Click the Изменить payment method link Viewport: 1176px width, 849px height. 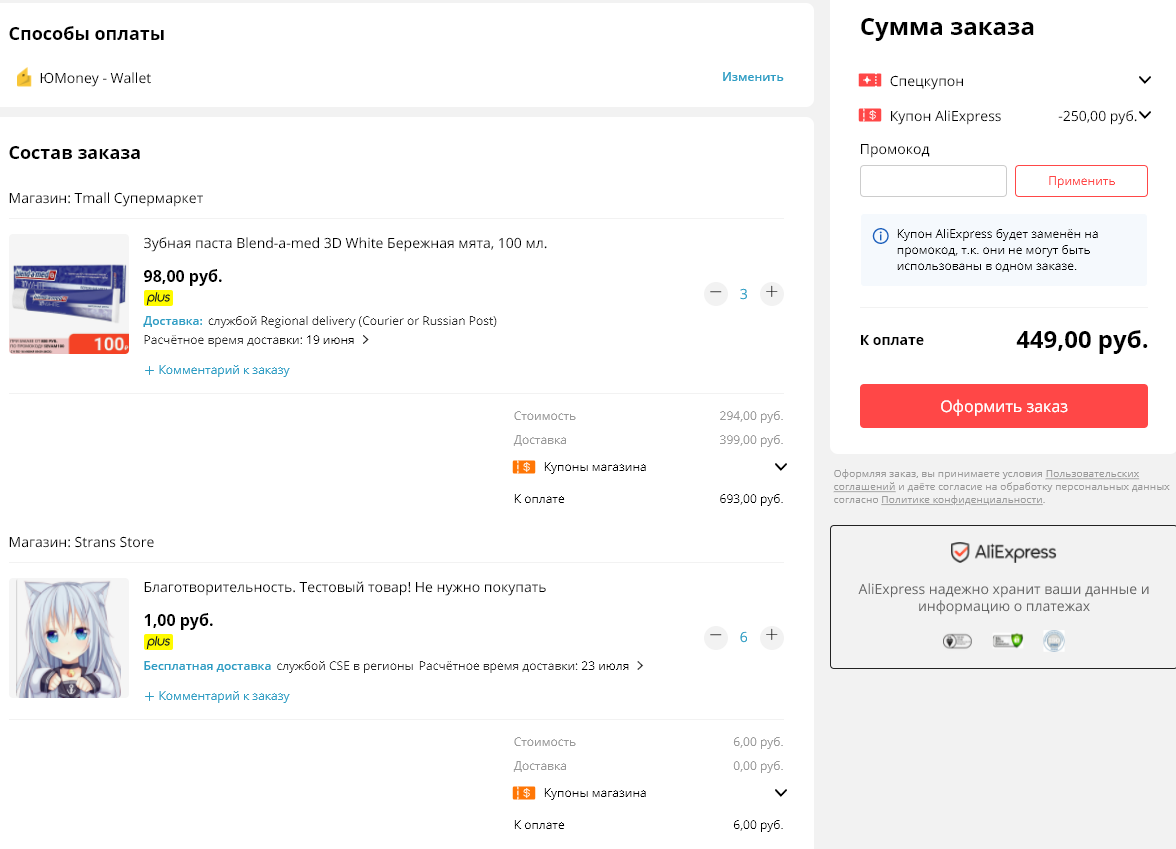pyautogui.click(x=752, y=76)
